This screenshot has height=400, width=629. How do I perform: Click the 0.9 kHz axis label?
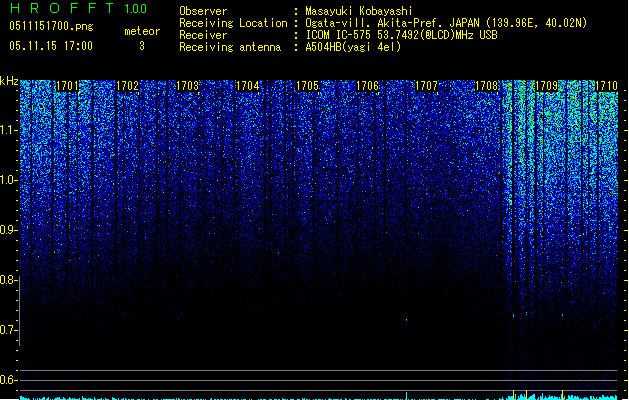click(9, 230)
